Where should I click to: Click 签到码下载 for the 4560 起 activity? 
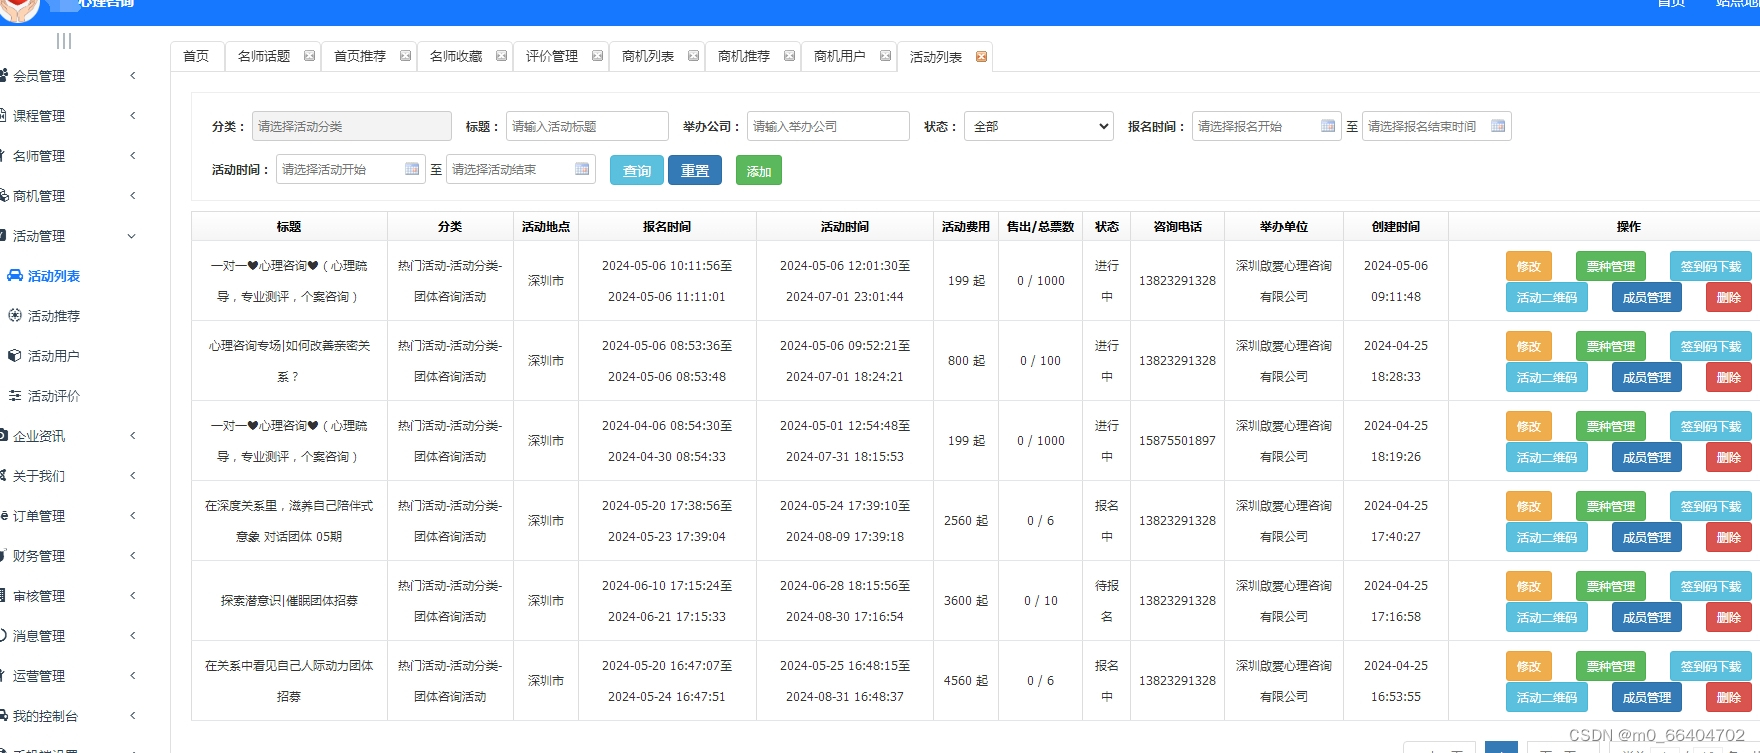tap(1711, 666)
